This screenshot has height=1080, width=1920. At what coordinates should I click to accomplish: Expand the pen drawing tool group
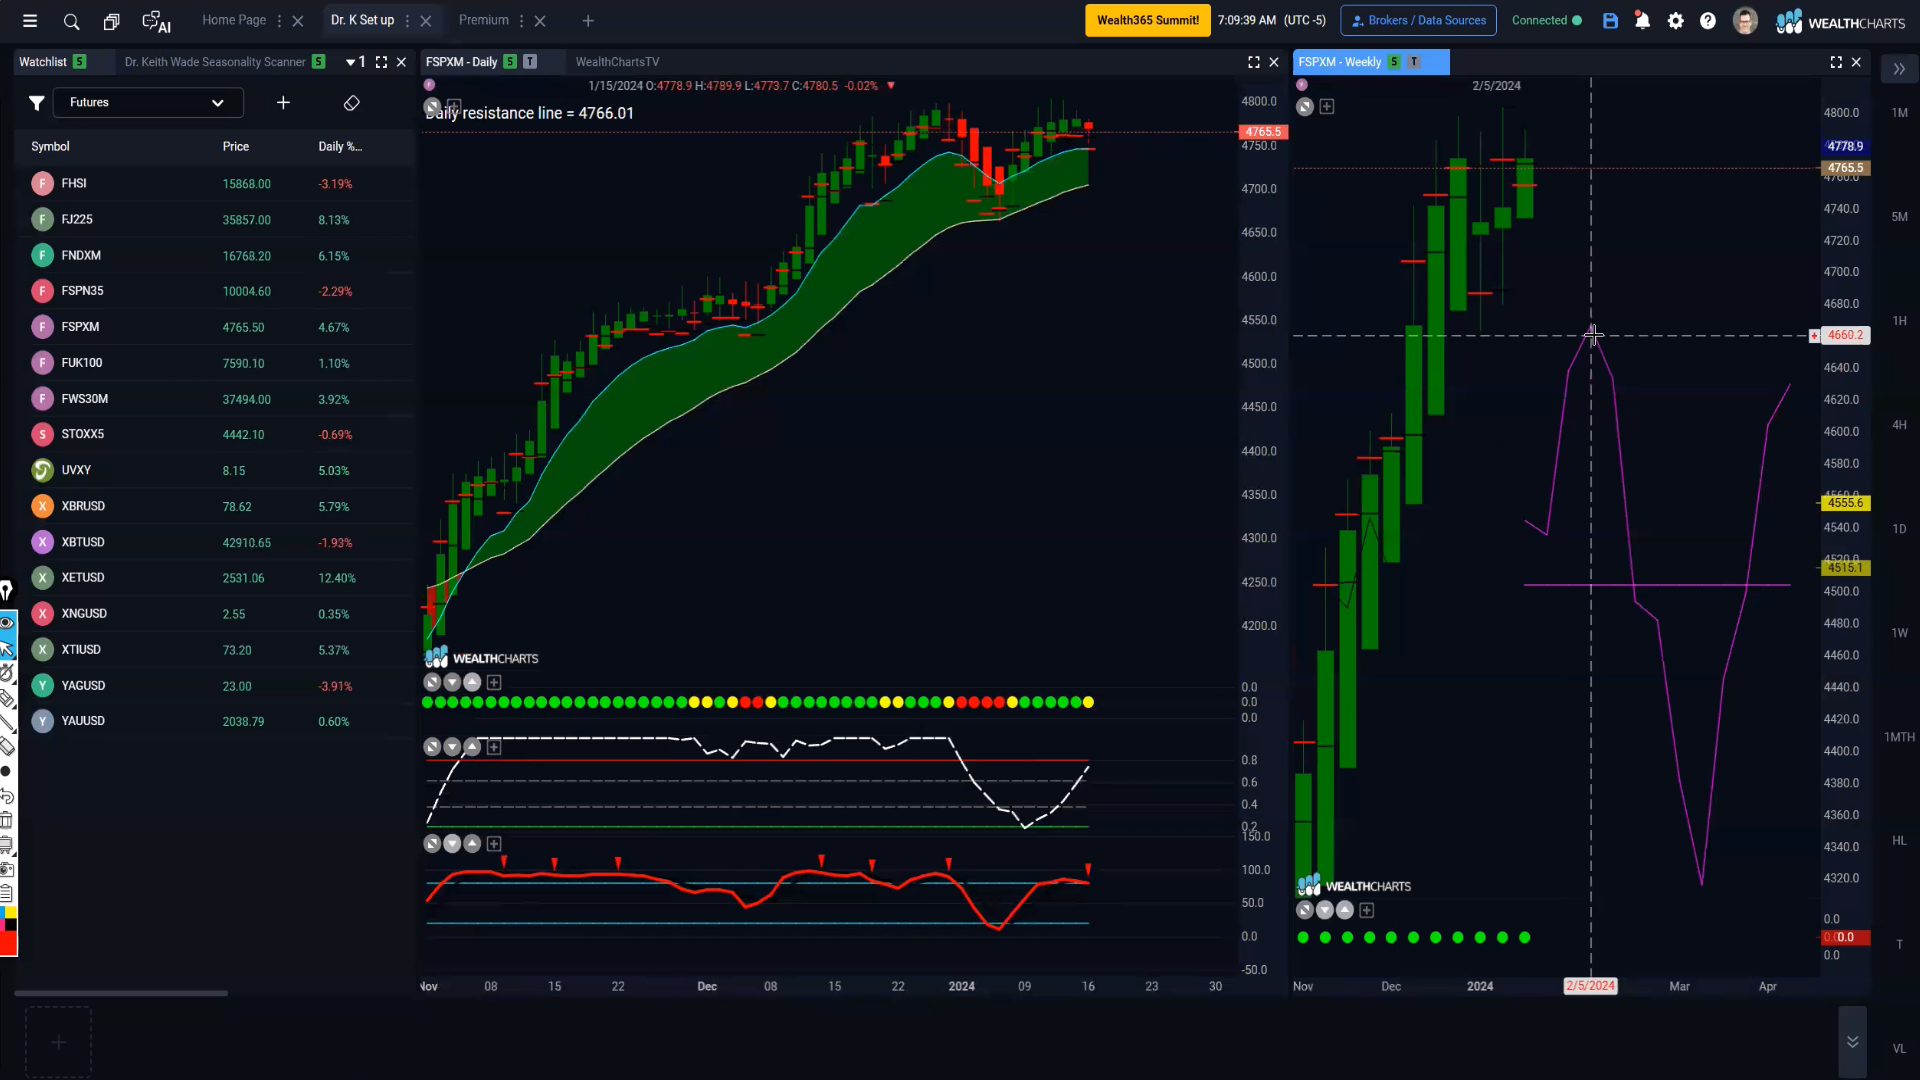coord(6,591)
